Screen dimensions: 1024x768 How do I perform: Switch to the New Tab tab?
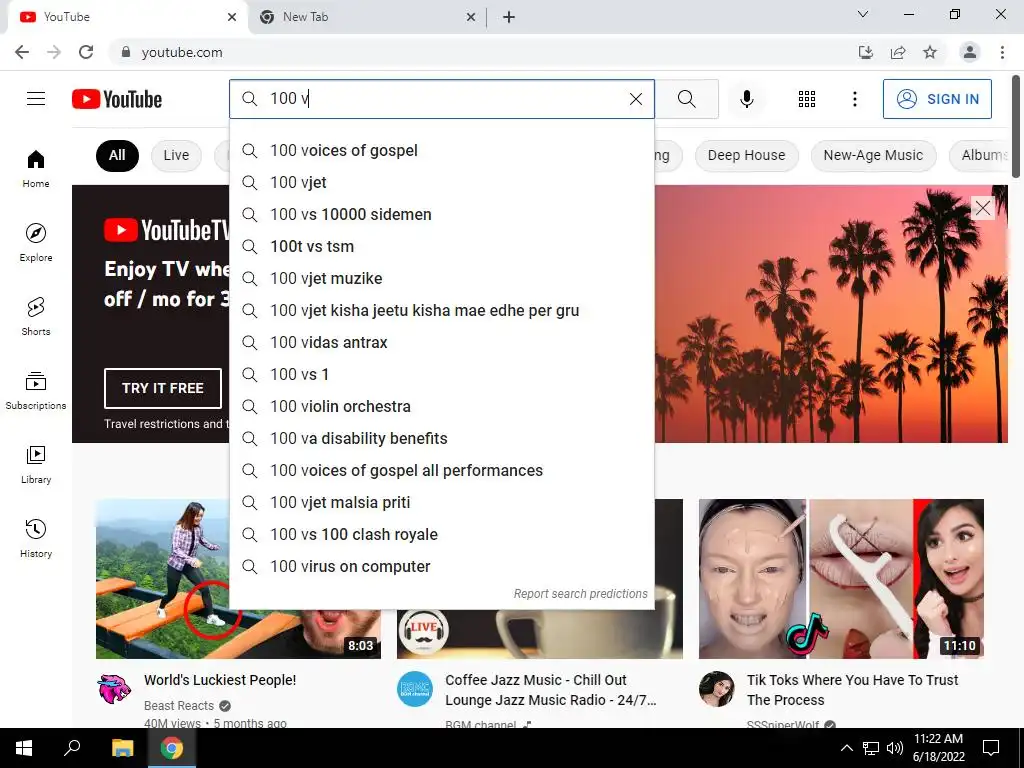click(367, 17)
